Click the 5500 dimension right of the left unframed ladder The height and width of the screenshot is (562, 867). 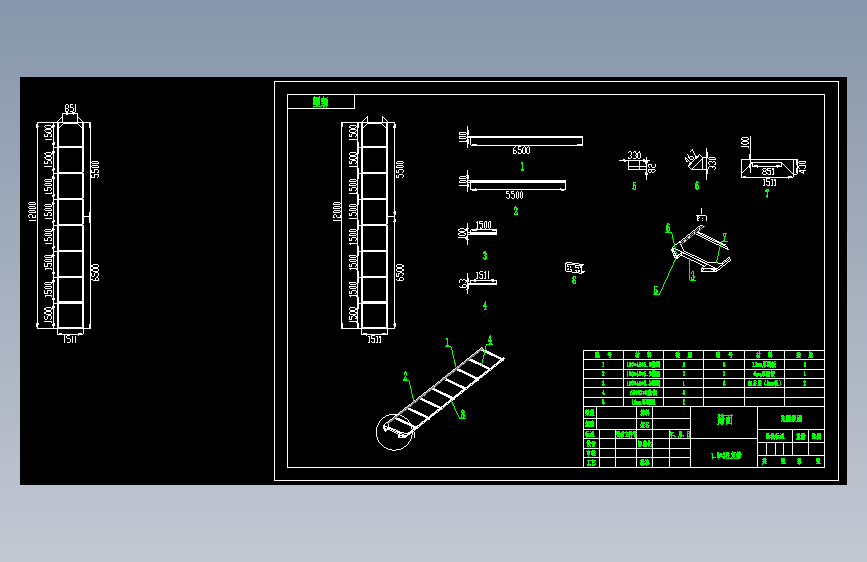[x=96, y=169]
